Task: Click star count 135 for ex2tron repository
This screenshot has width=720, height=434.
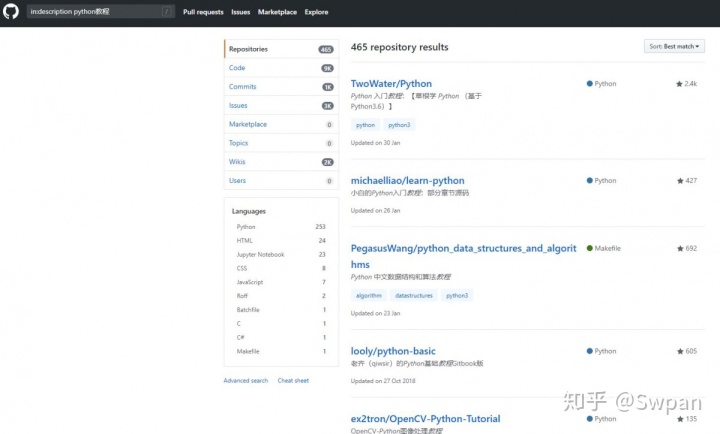Action: point(687,419)
